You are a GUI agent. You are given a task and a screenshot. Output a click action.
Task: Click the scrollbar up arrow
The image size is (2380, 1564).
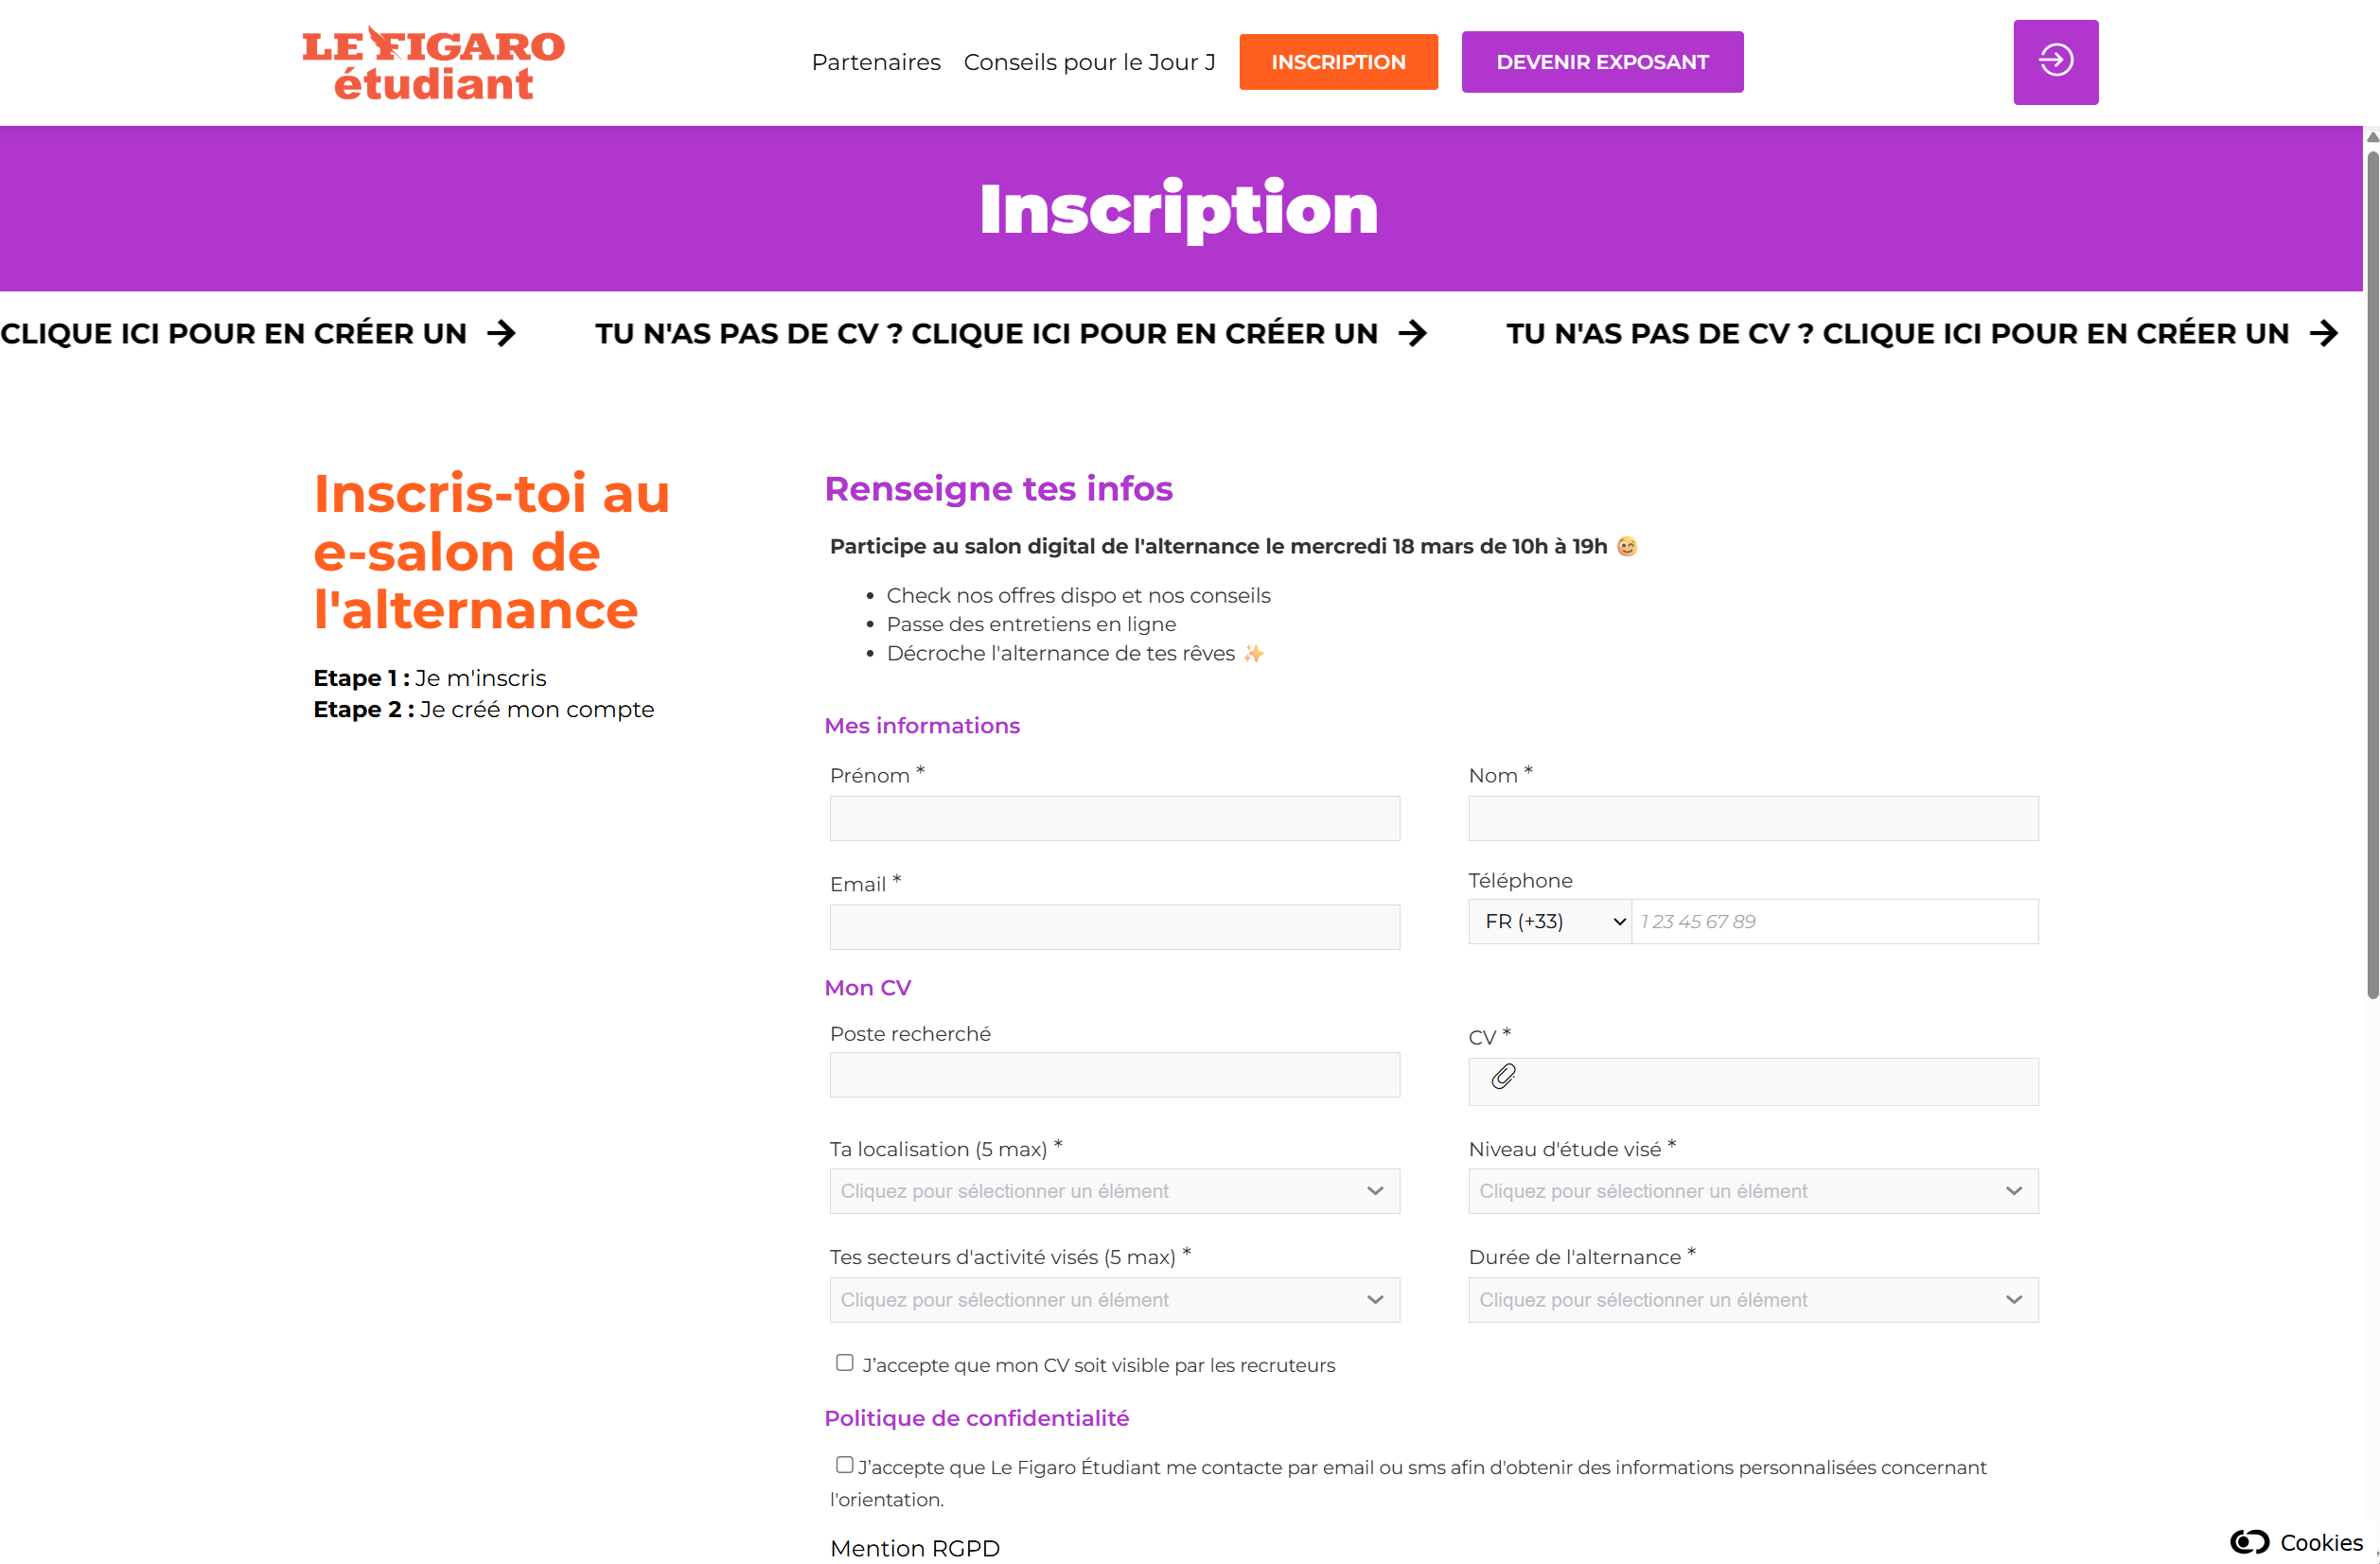(x=2371, y=138)
